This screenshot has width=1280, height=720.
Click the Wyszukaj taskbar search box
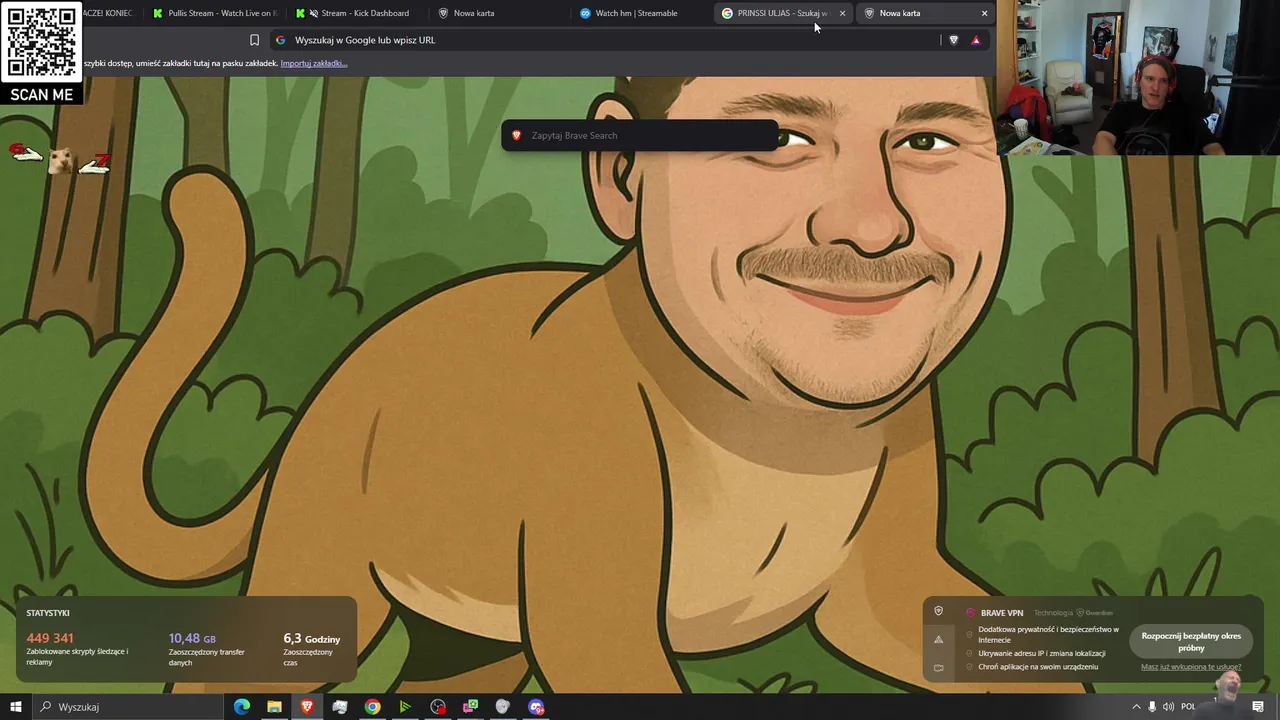(x=129, y=707)
